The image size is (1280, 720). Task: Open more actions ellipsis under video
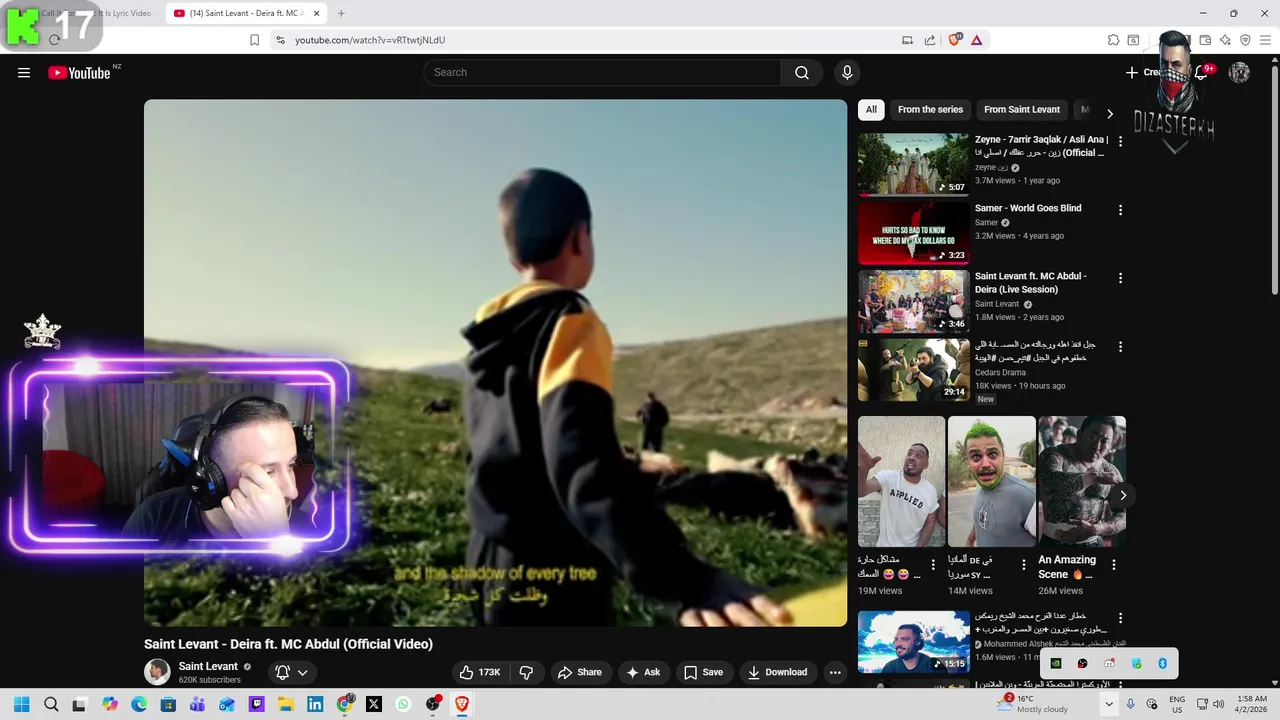(835, 672)
